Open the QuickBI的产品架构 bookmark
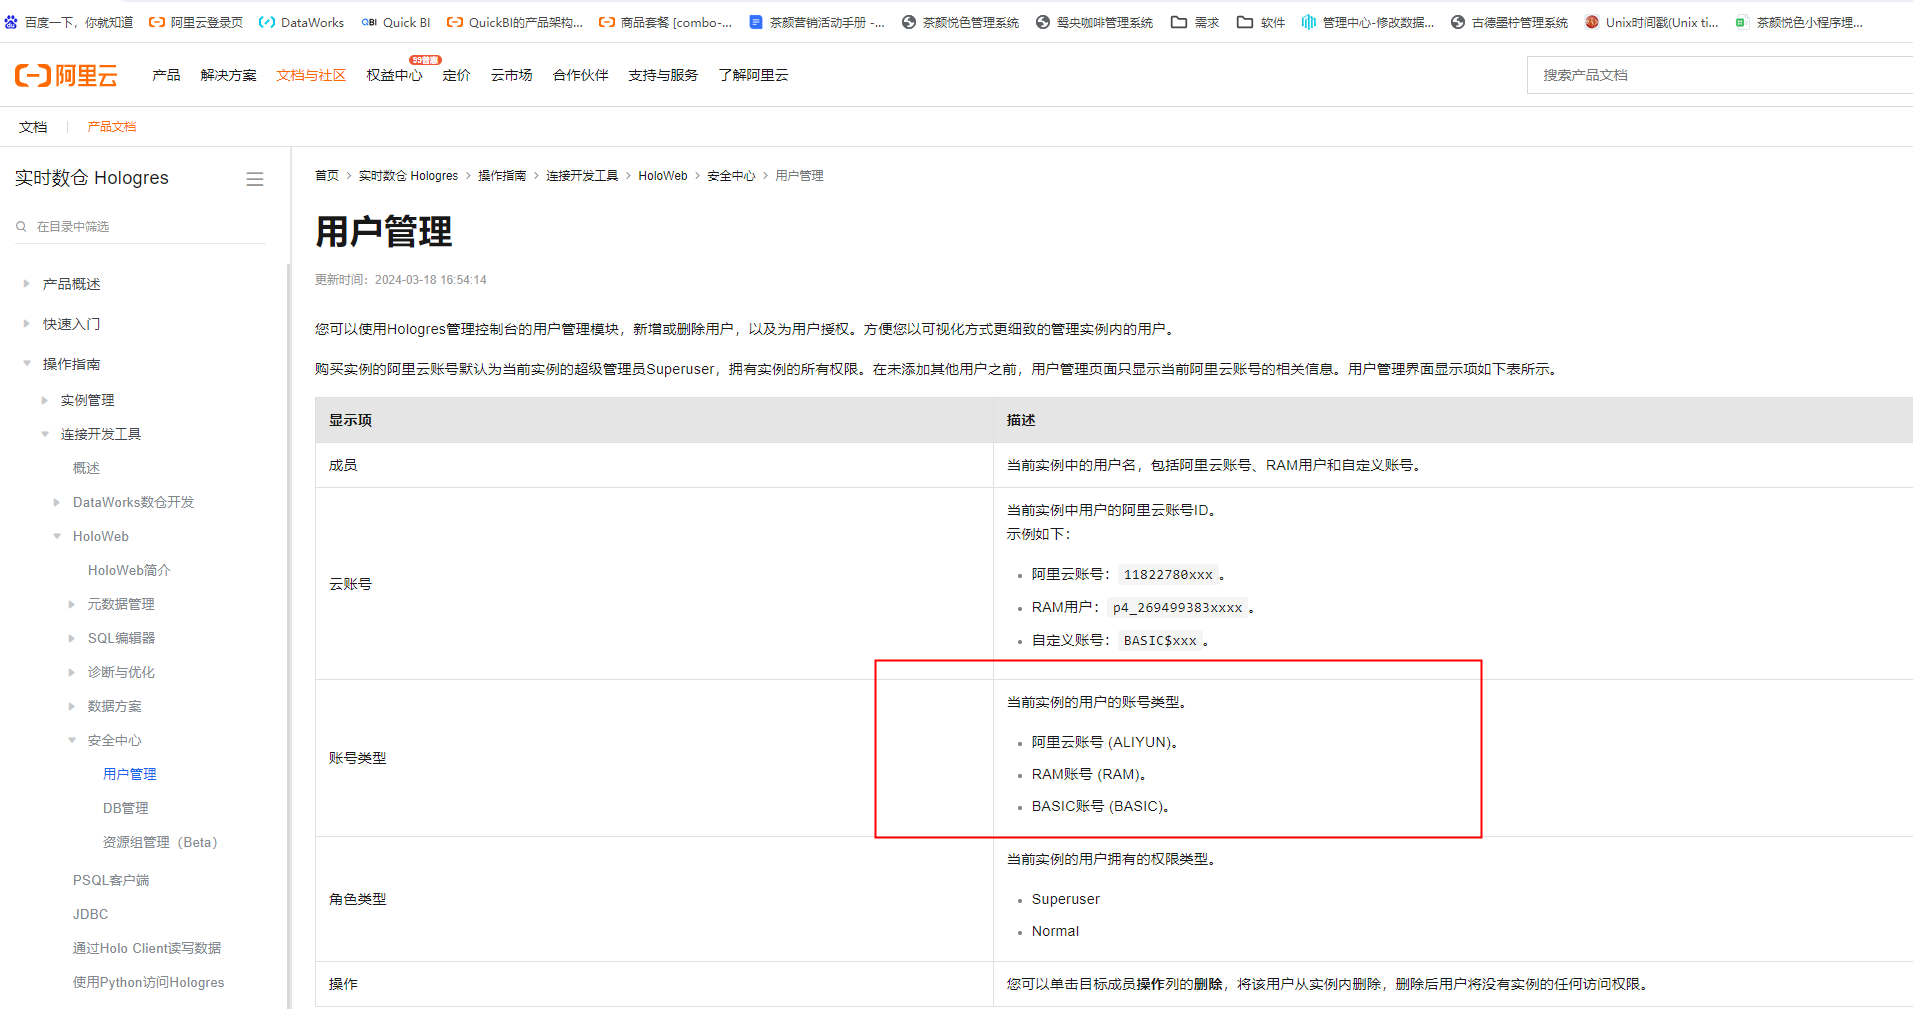 [x=514, y=22]
